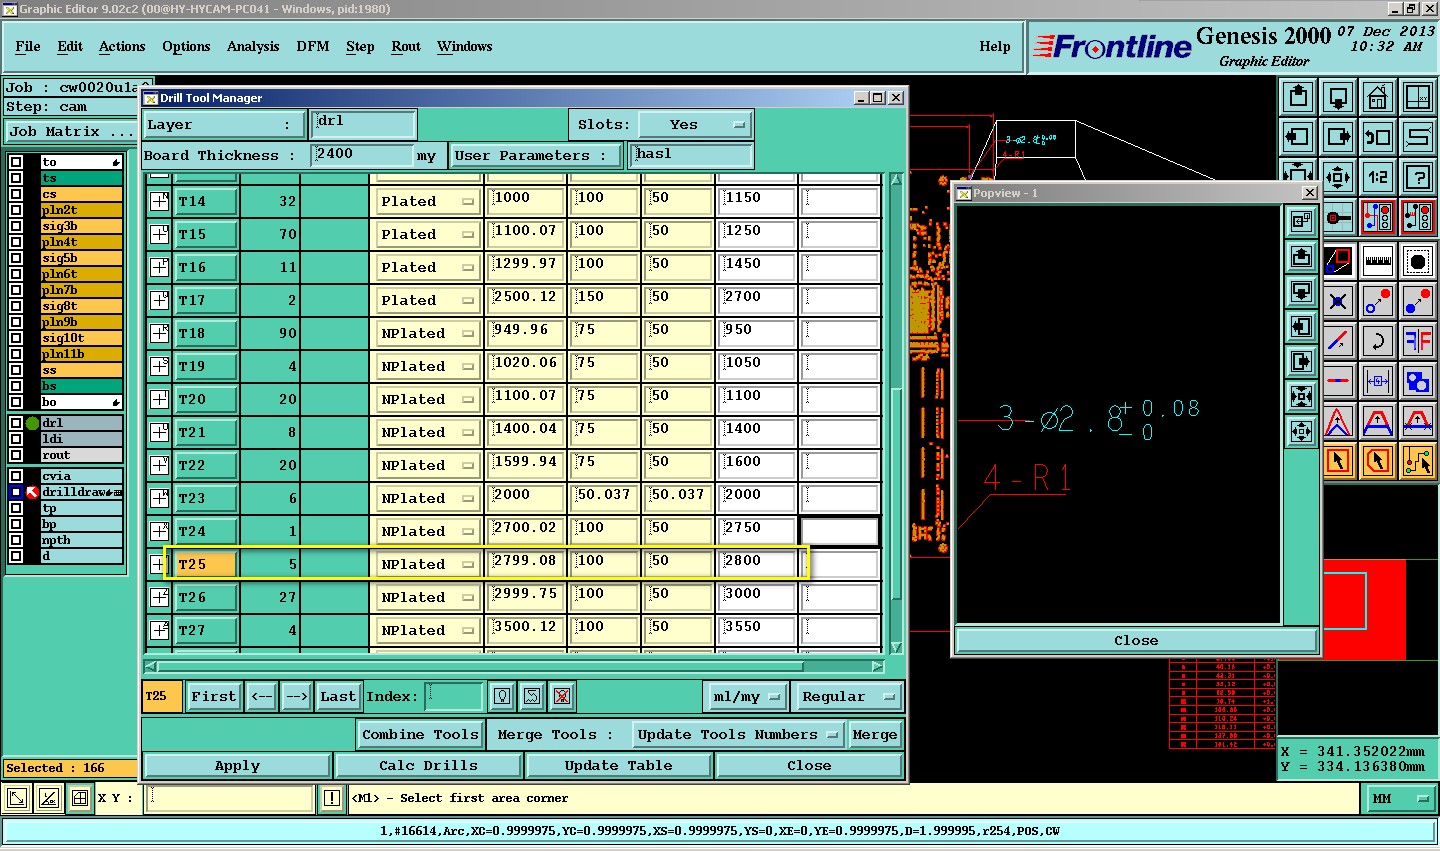Expand the T25 NPlated type dropdown
Viewport: 1440px width, 851px height.
[427, 564]
